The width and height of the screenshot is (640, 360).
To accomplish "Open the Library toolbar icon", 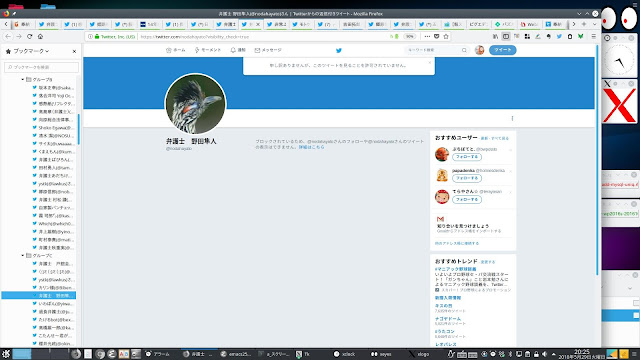I will click(495, 36).
